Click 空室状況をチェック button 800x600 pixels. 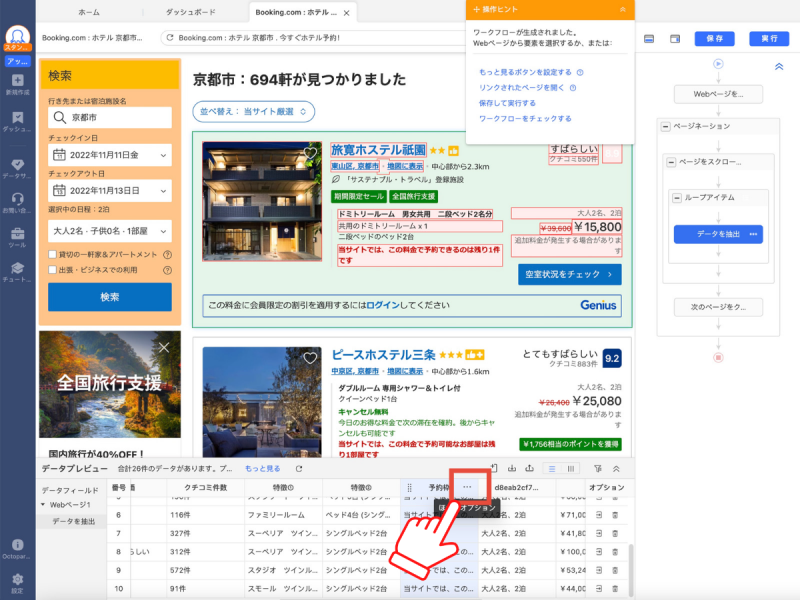pyautogui.click(x=570, y=274)
